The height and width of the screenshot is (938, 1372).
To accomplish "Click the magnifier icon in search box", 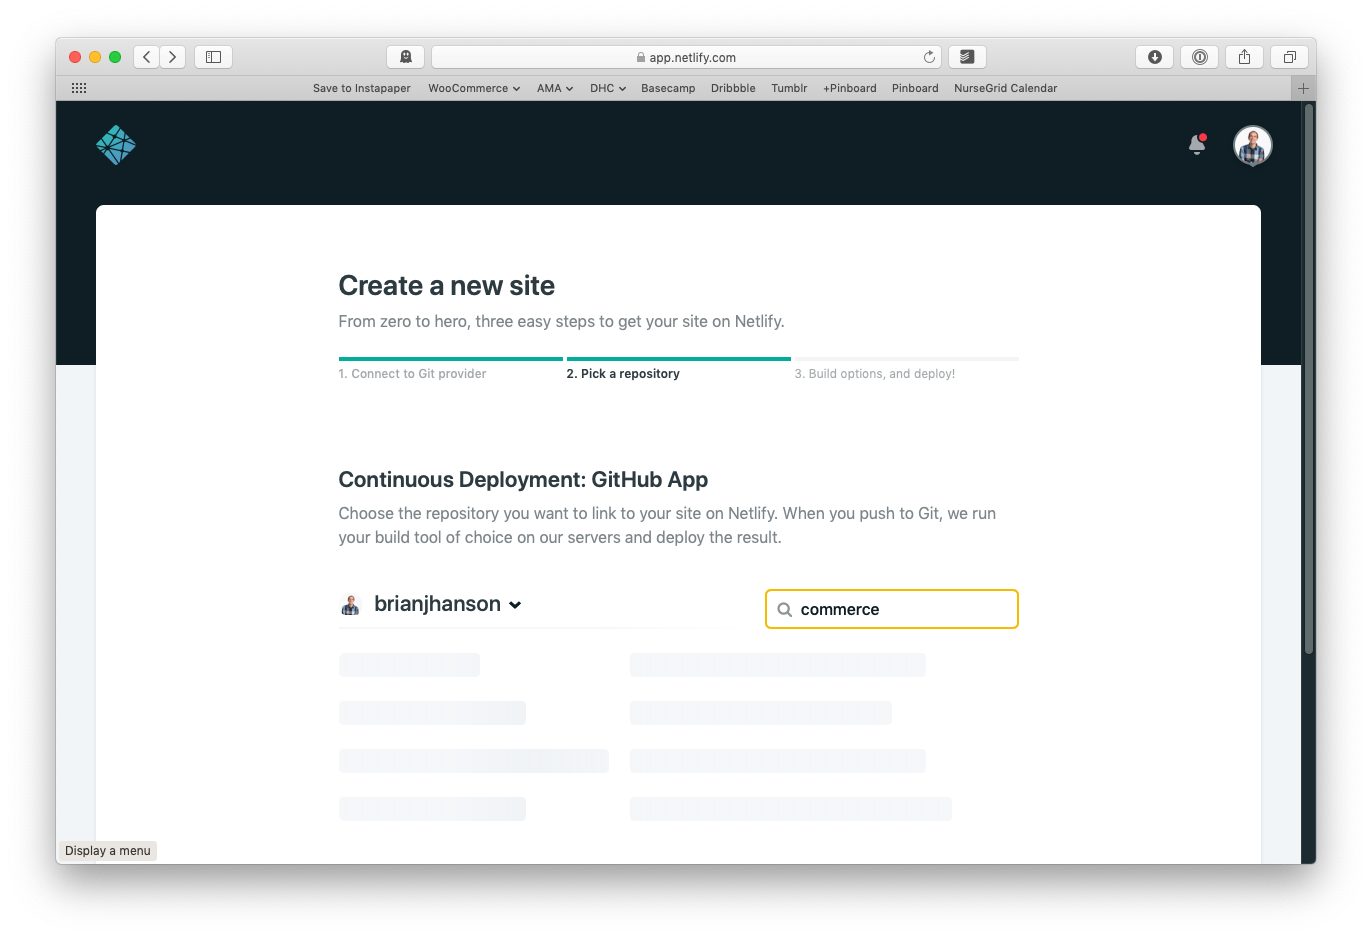I will [x=785, y=610].
